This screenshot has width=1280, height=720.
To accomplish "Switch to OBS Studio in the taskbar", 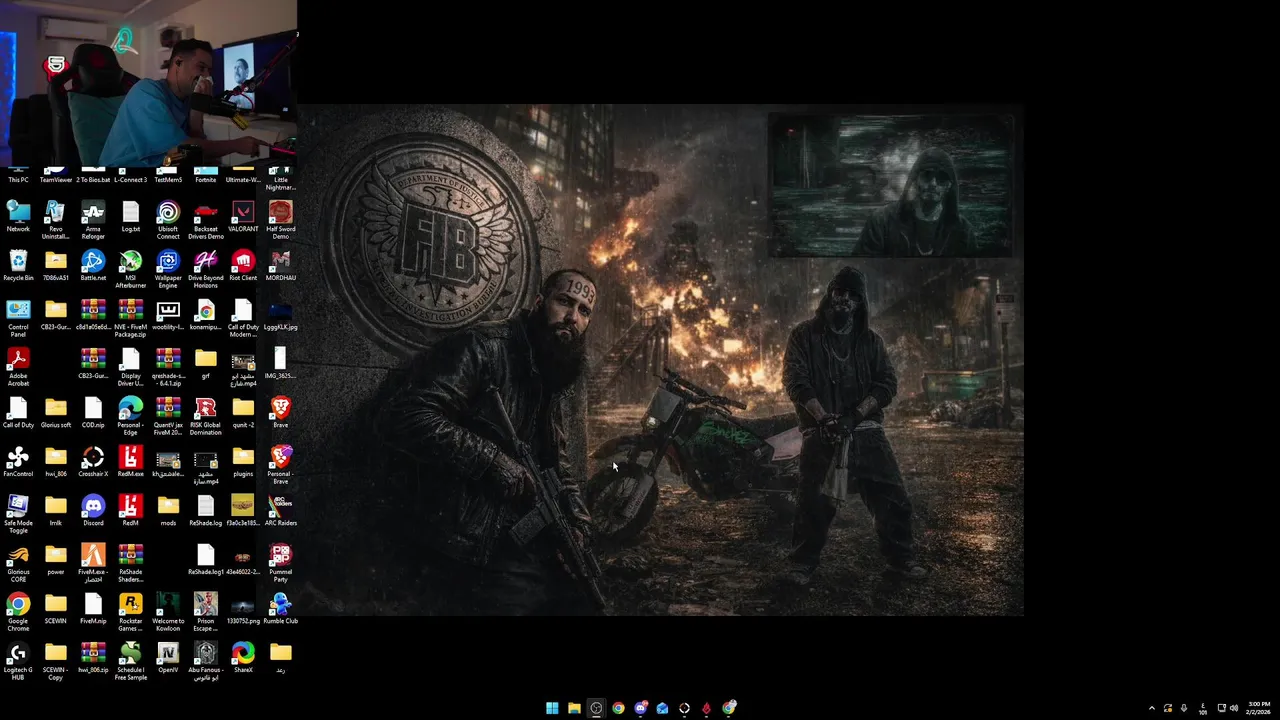I will click(x=596, y=708).
